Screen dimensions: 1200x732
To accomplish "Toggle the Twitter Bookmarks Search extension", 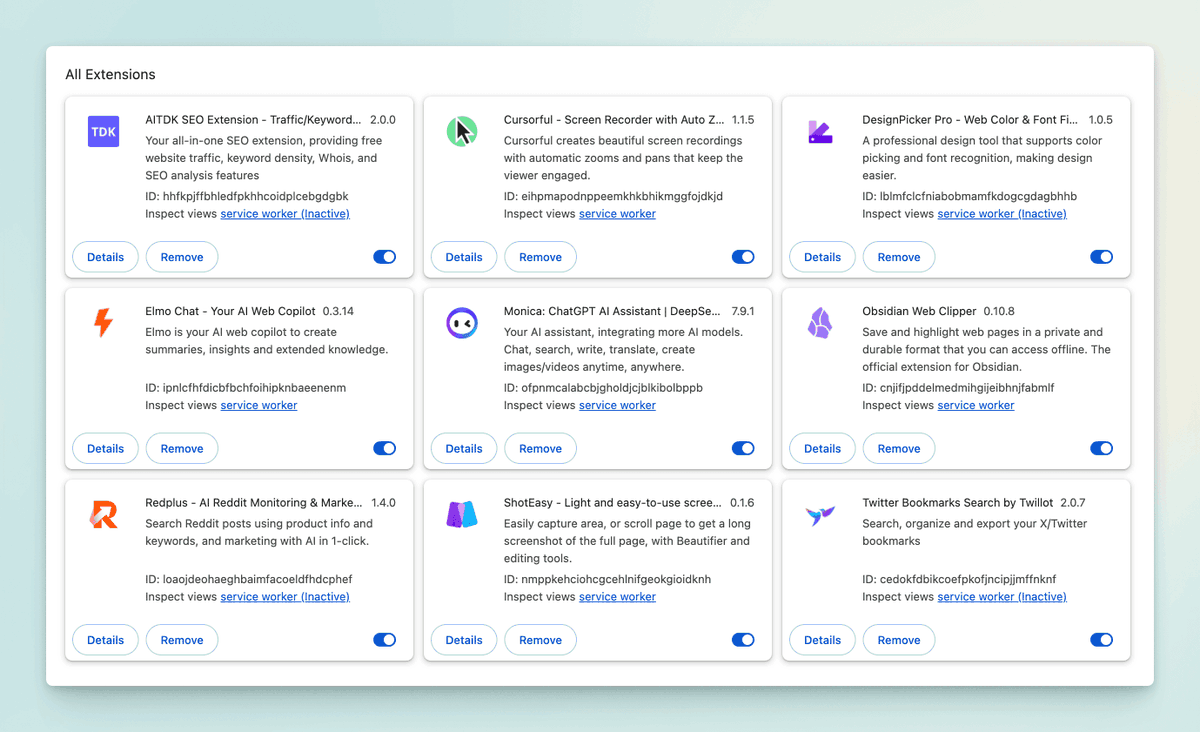I will 1101,640.
